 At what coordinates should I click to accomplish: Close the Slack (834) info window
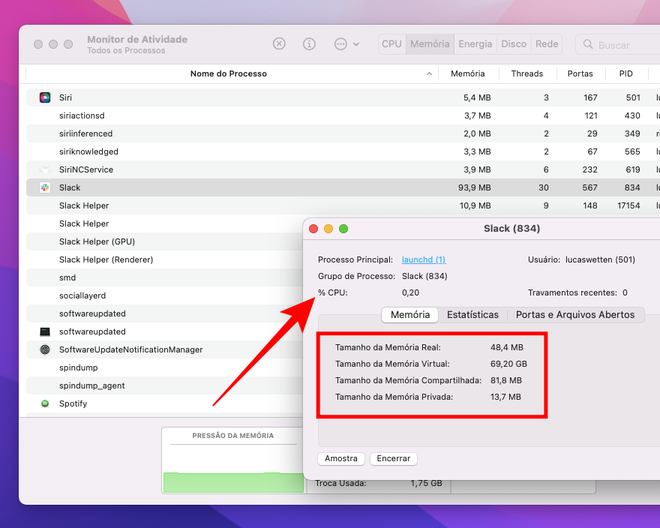click(314, 229)
